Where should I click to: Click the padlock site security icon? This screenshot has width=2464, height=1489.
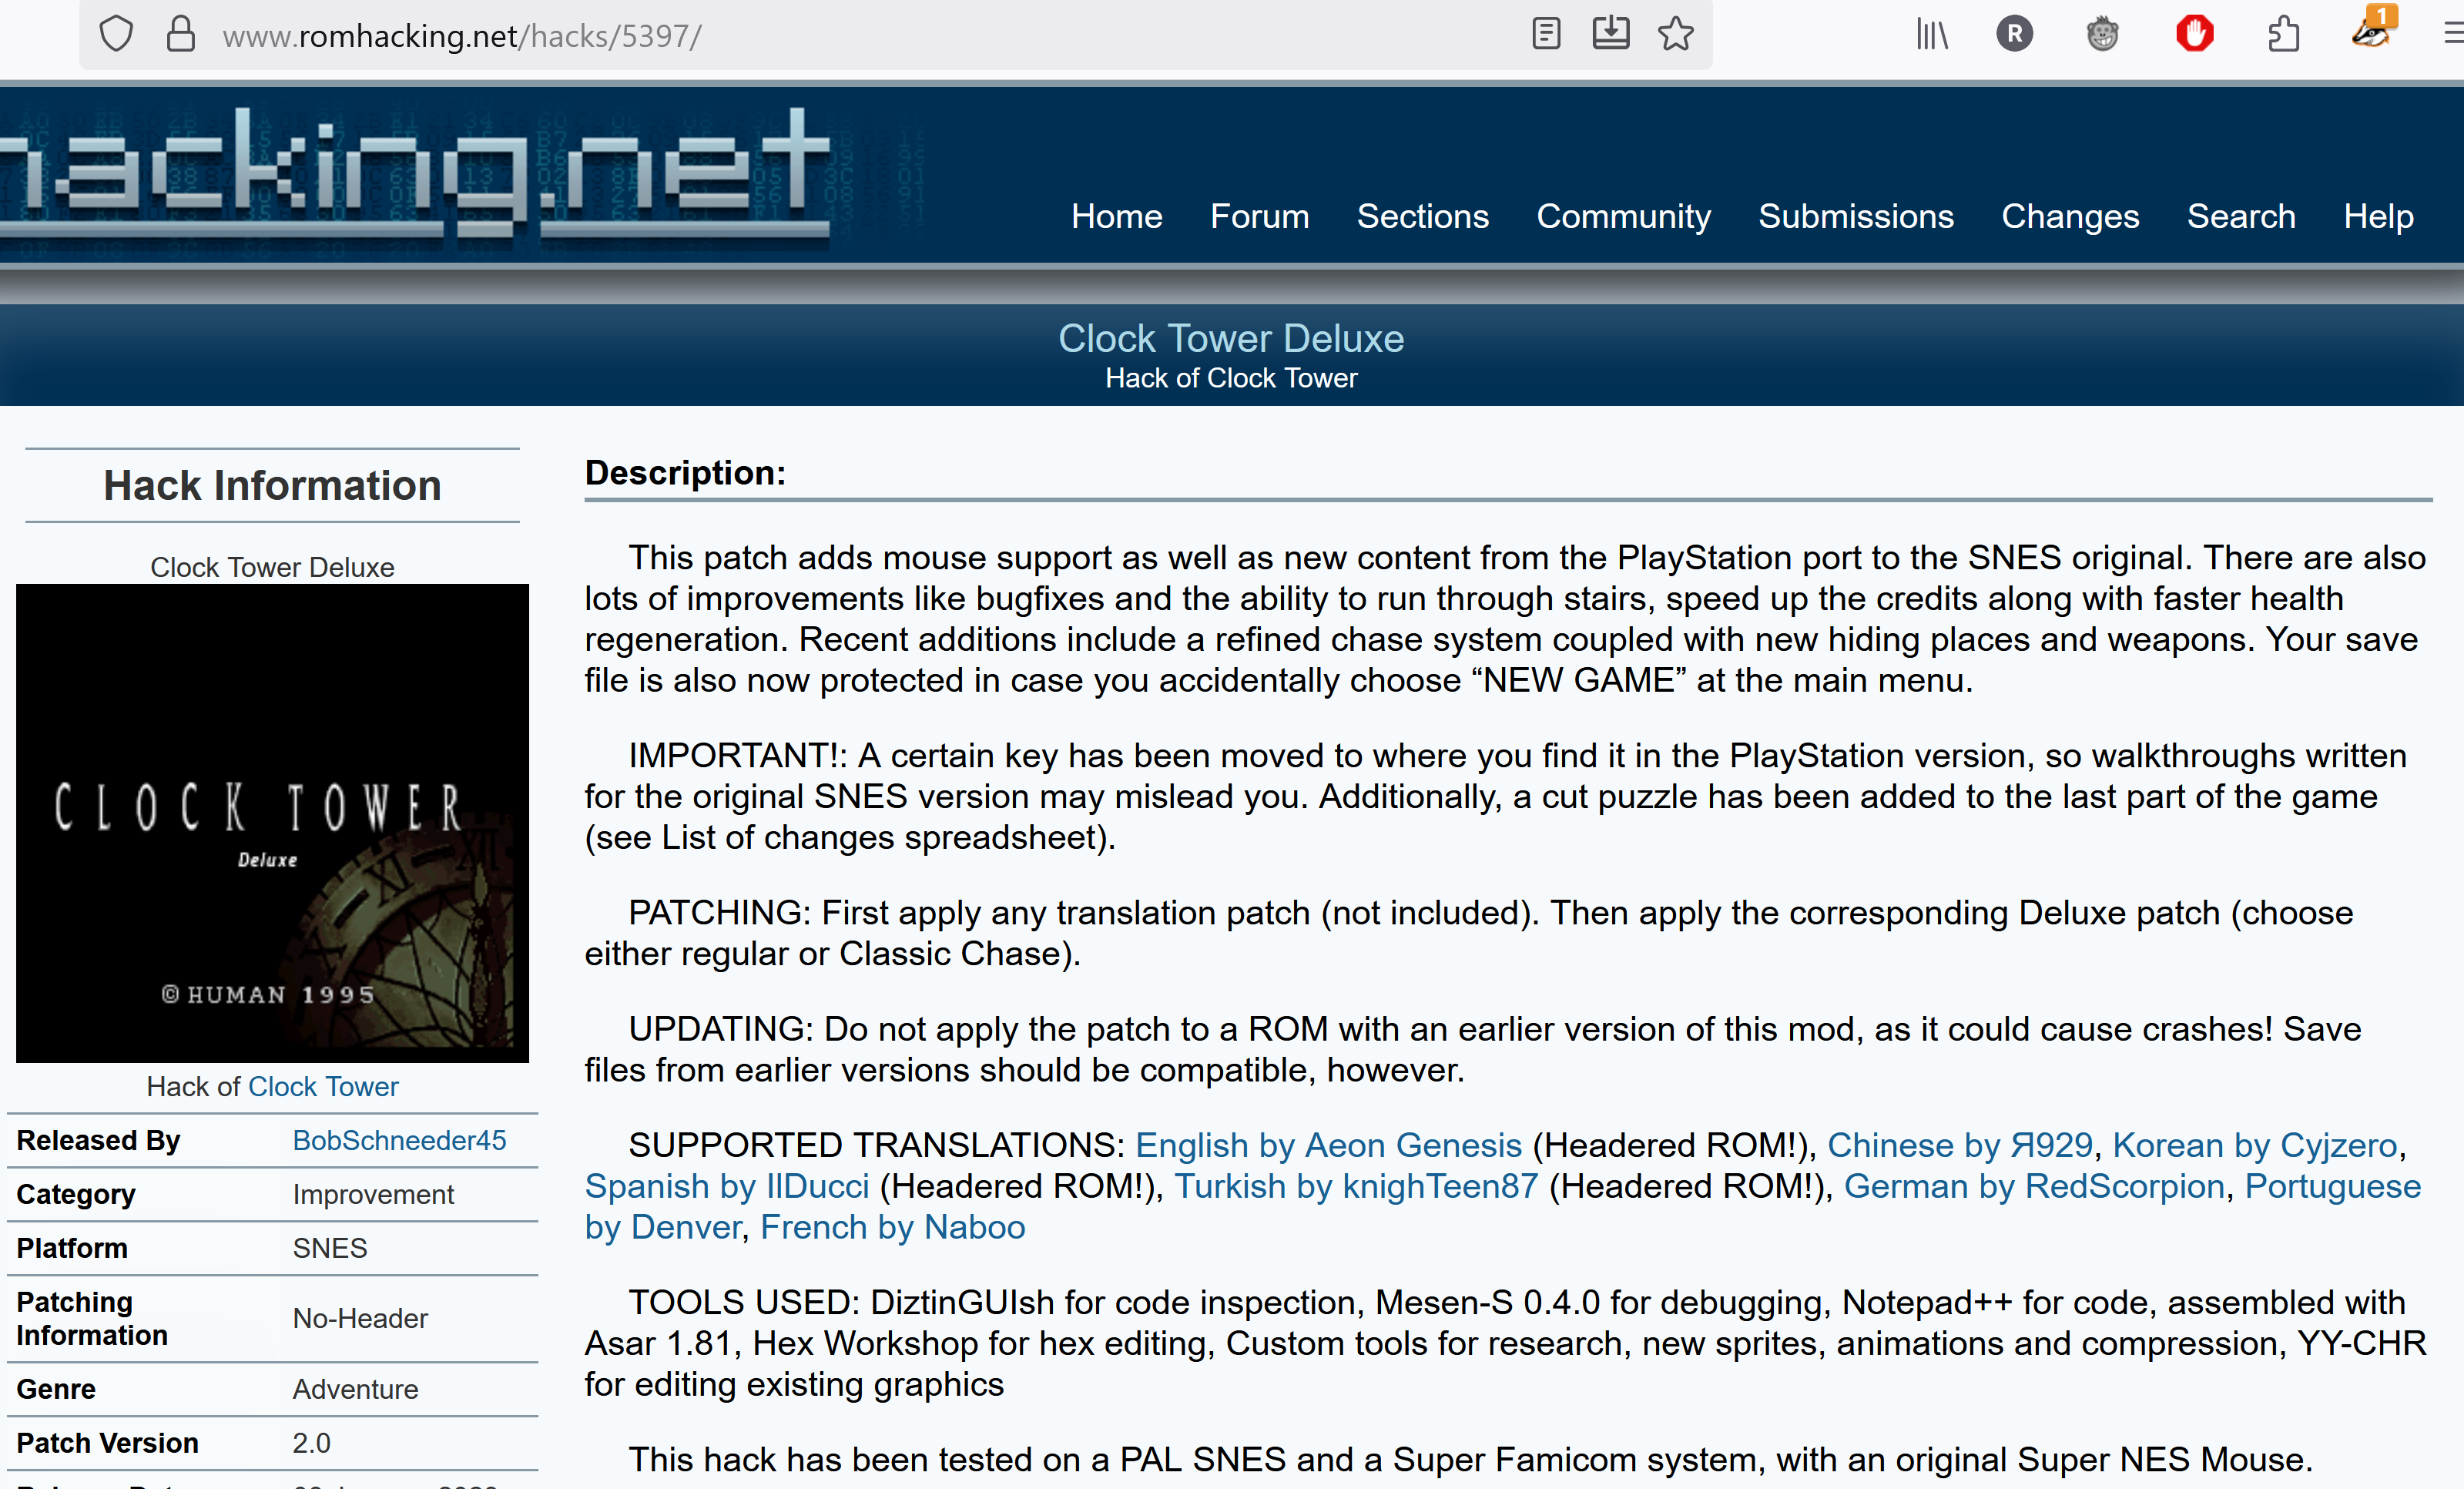point(180,34)
